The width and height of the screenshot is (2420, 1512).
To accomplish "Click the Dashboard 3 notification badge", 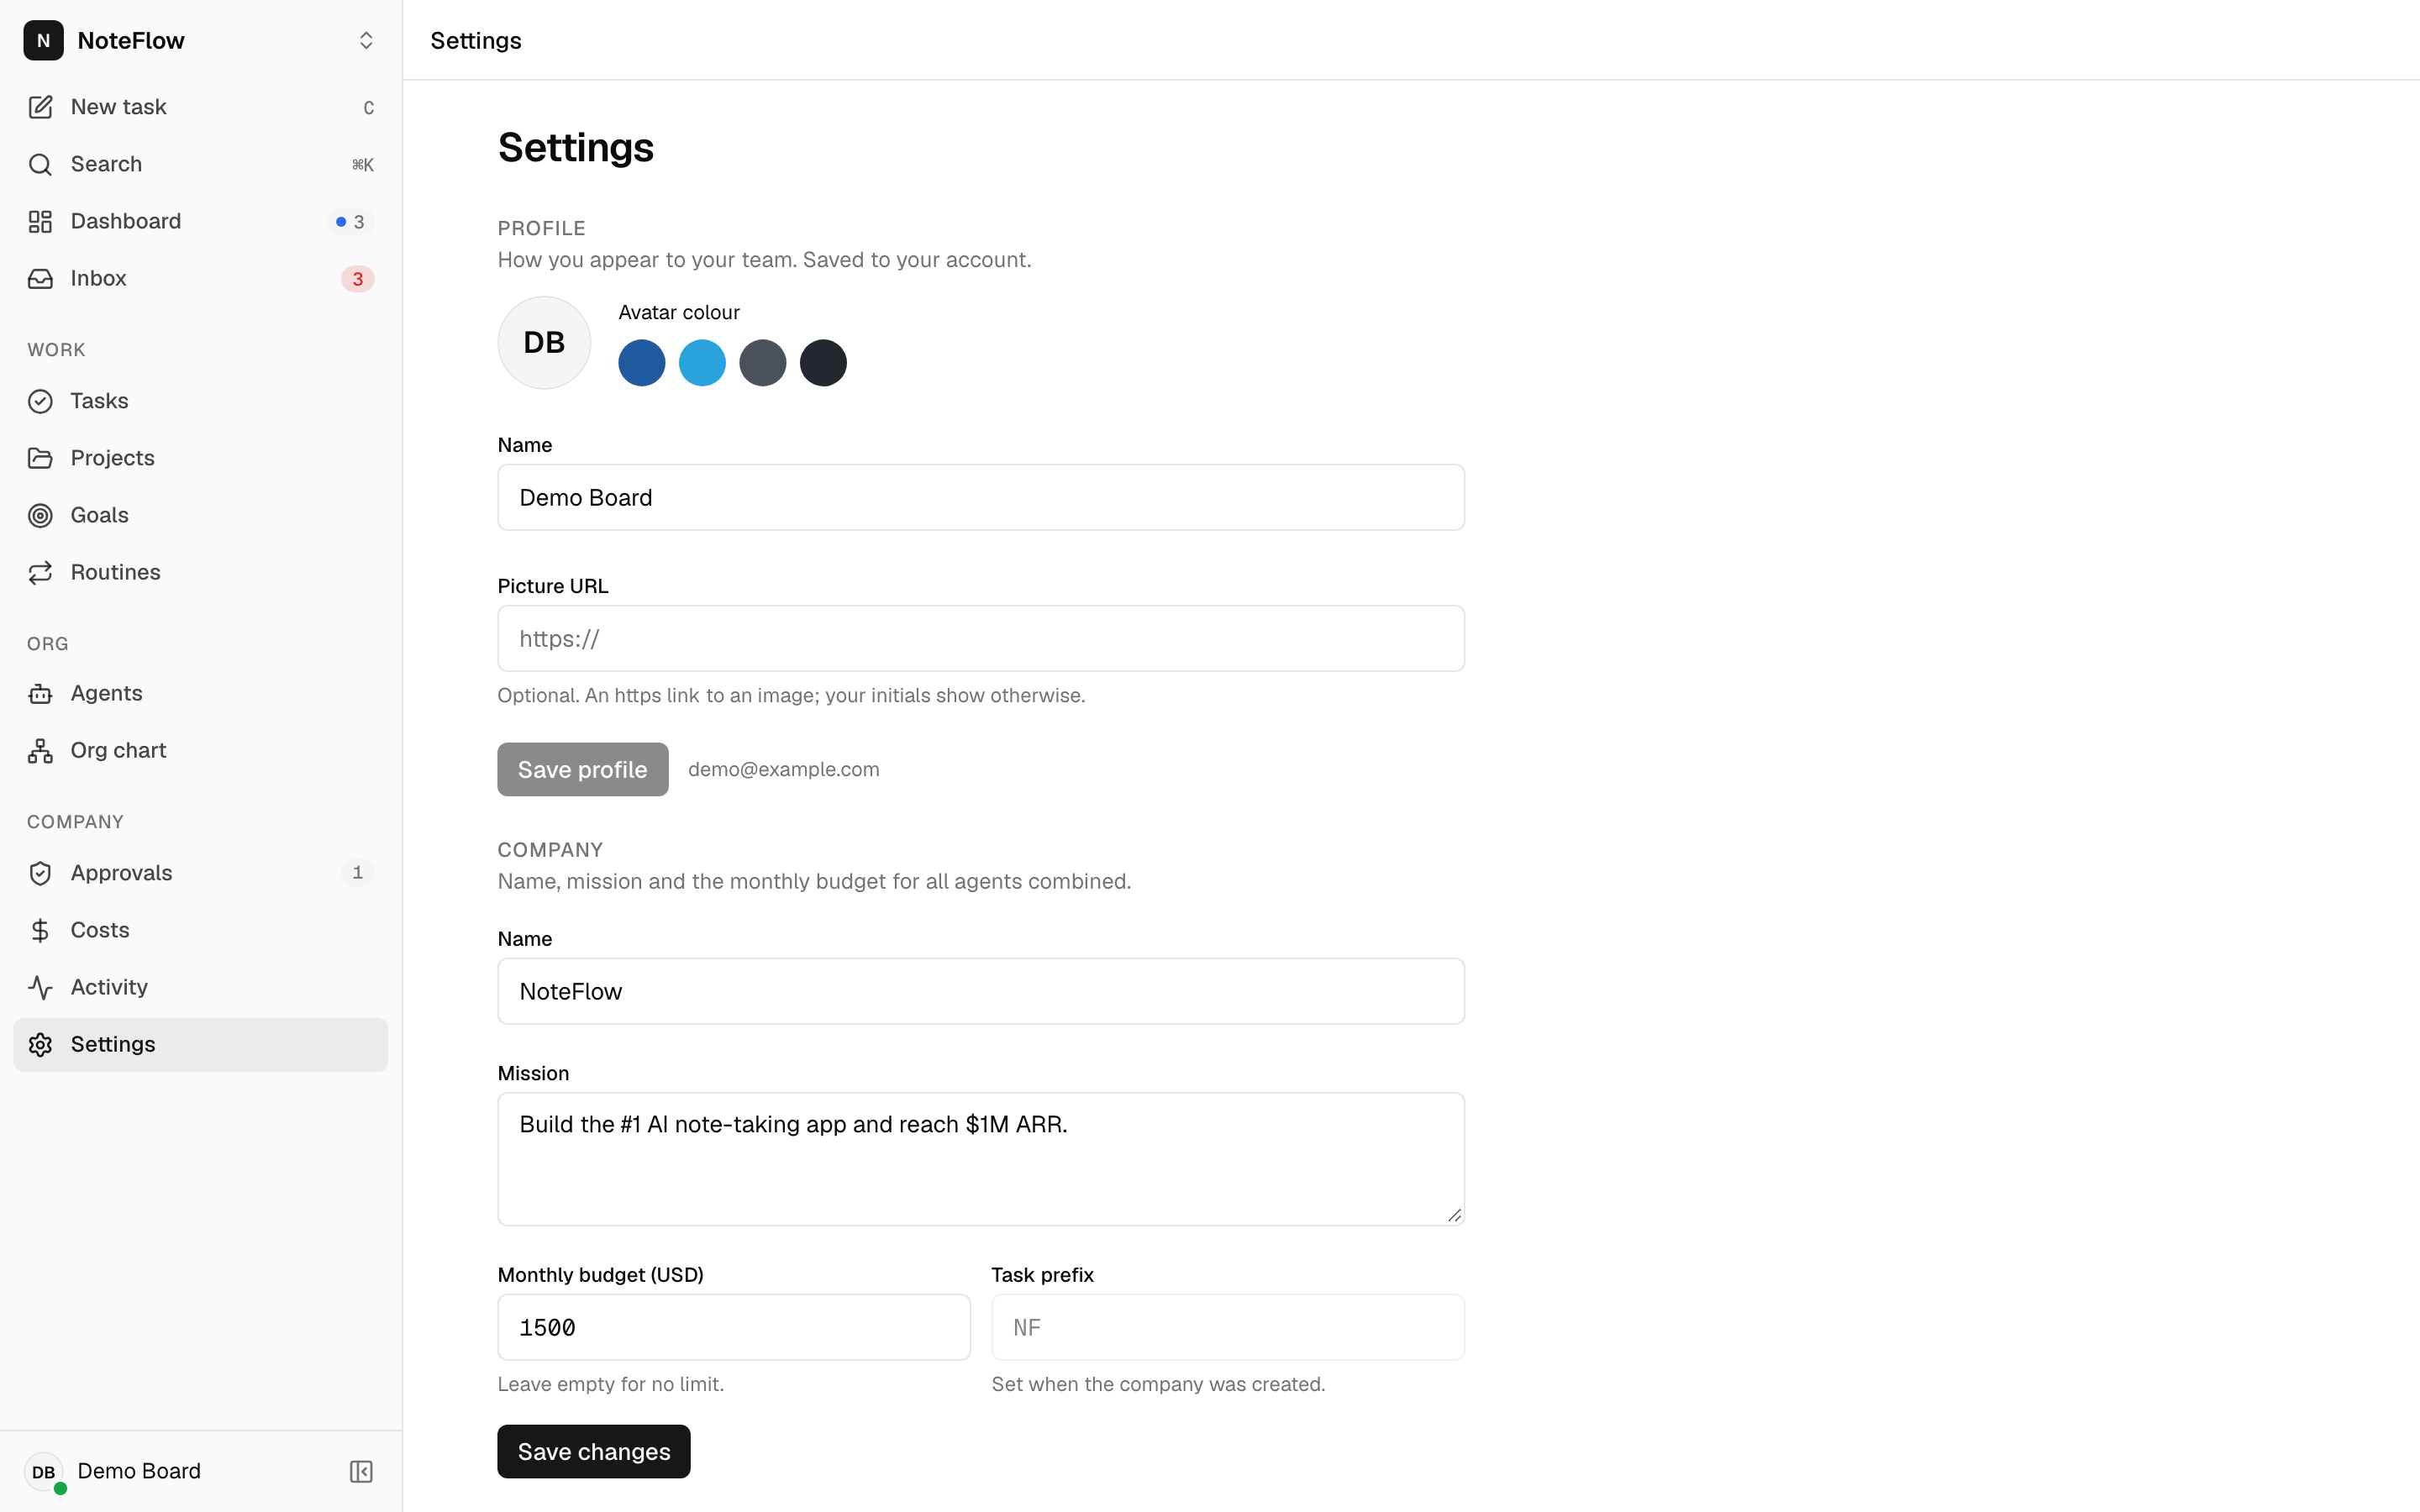I will click(x=350, y=222).
